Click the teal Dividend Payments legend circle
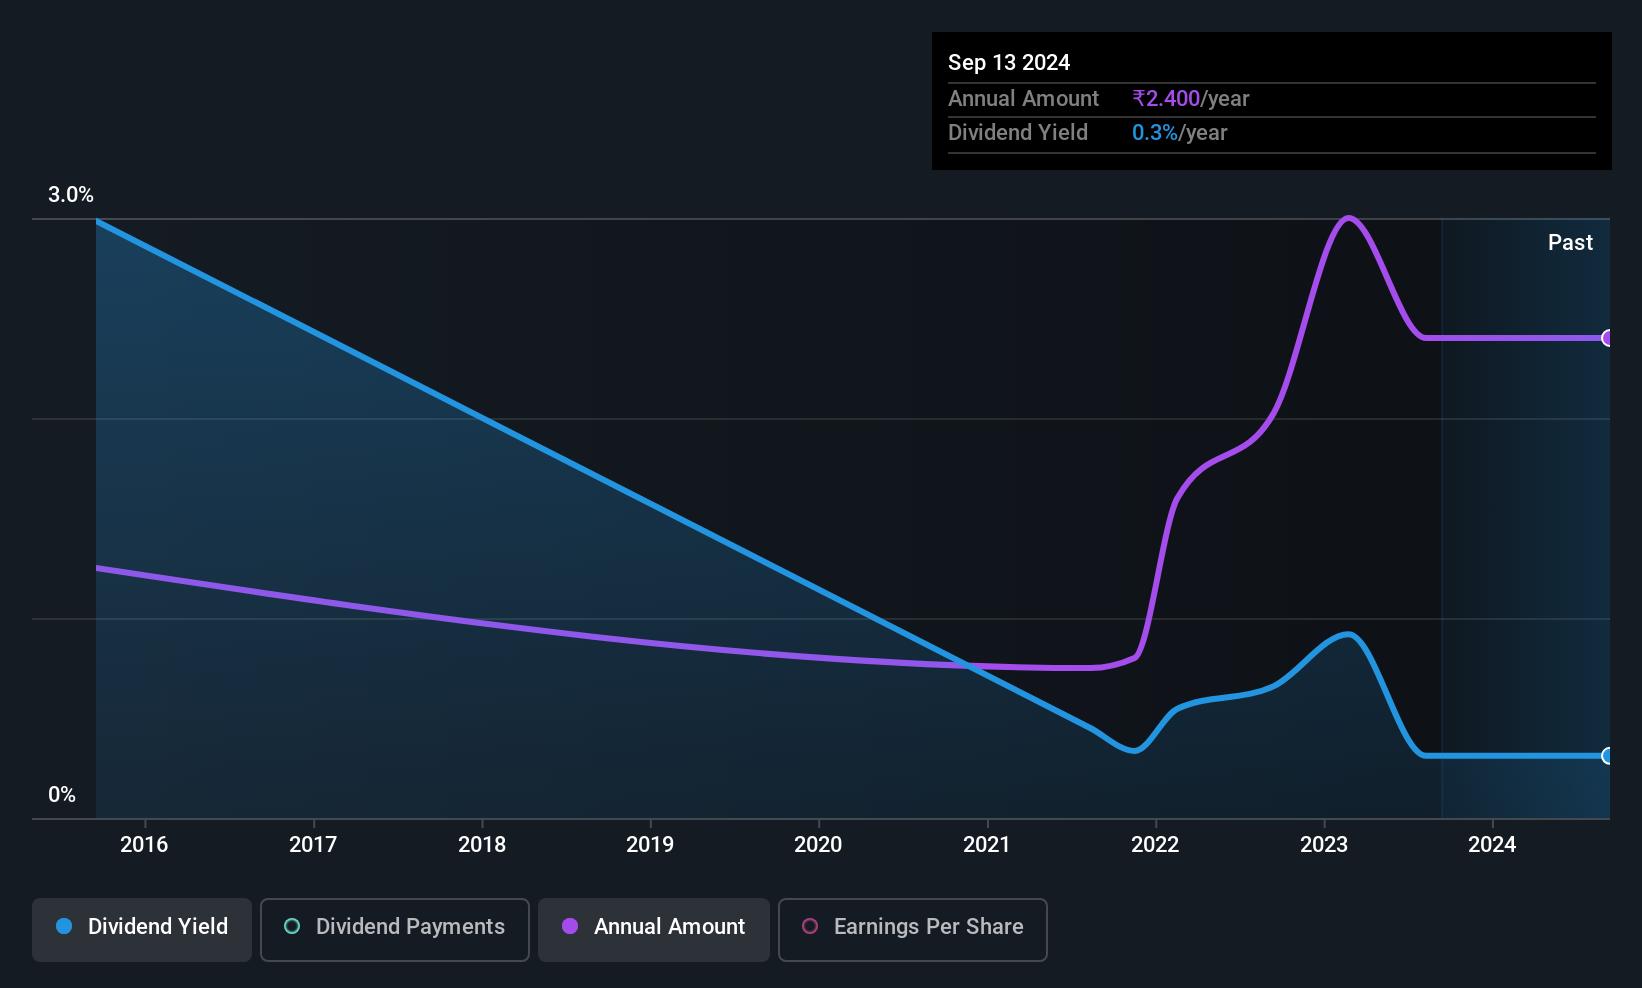 pos(292,926)
